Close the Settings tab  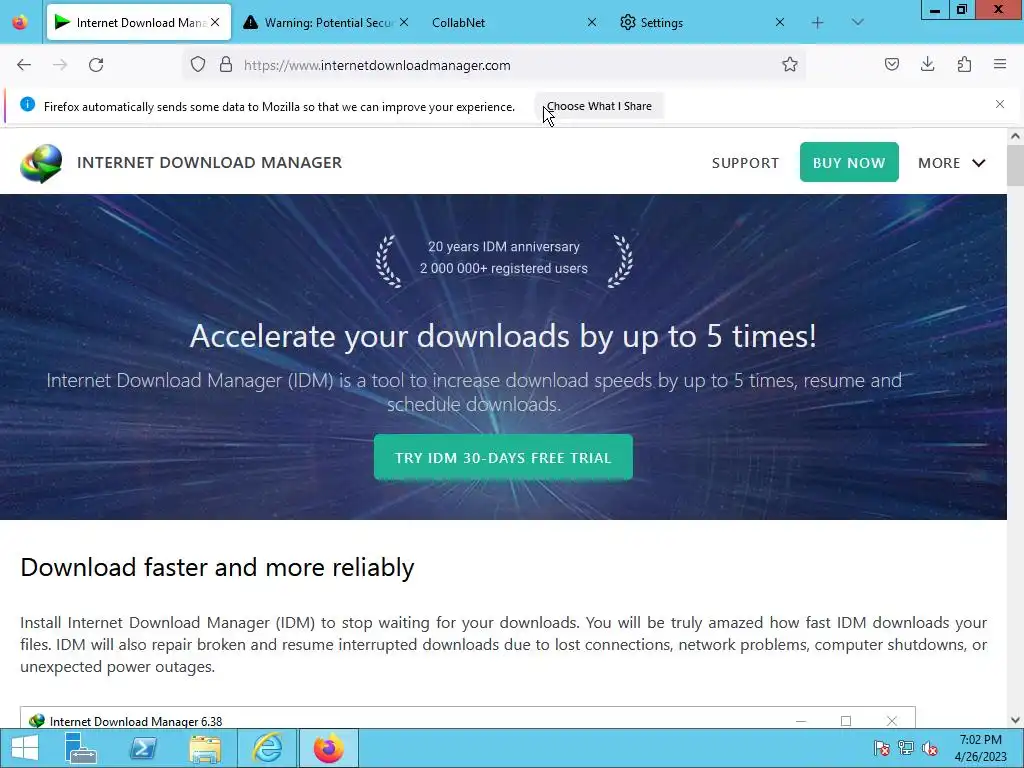tap(780, 23)
